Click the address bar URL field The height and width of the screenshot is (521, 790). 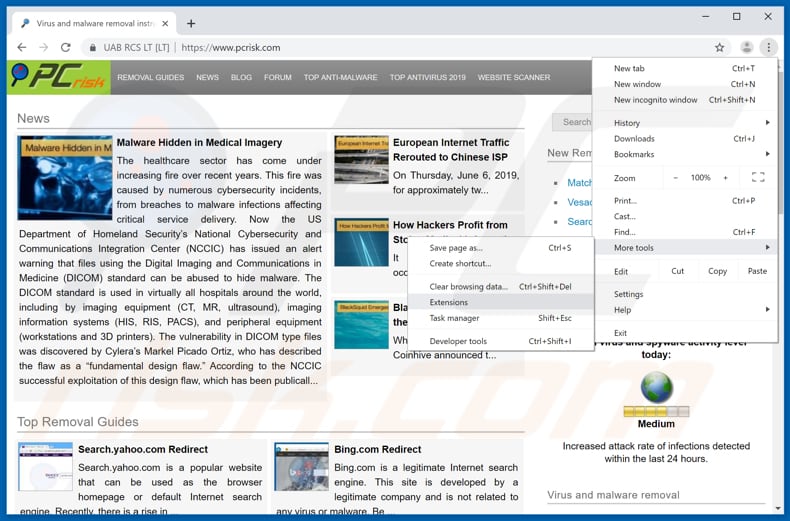pos(400,47)
